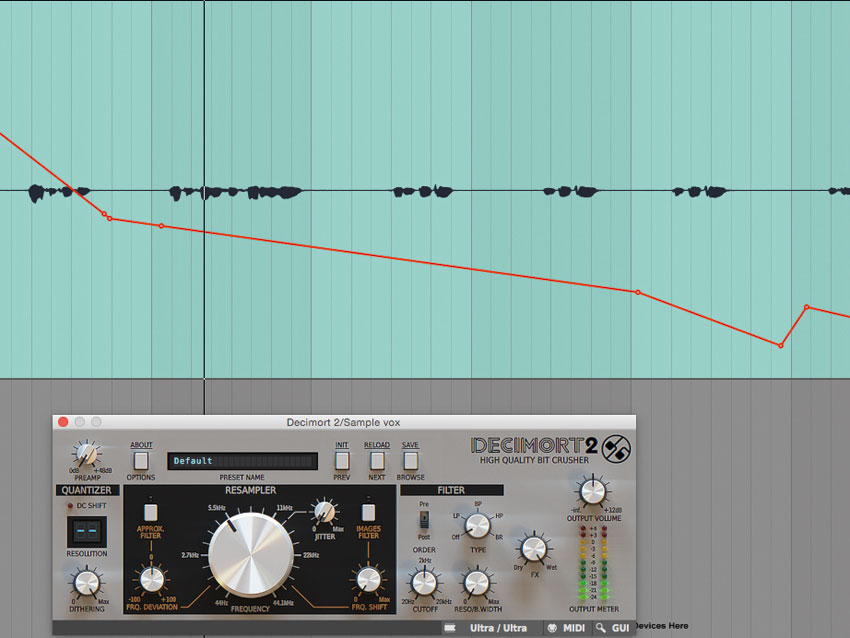Click the About/Options button
This screenshot has width=850, height=638.
[x=141, y=461]
